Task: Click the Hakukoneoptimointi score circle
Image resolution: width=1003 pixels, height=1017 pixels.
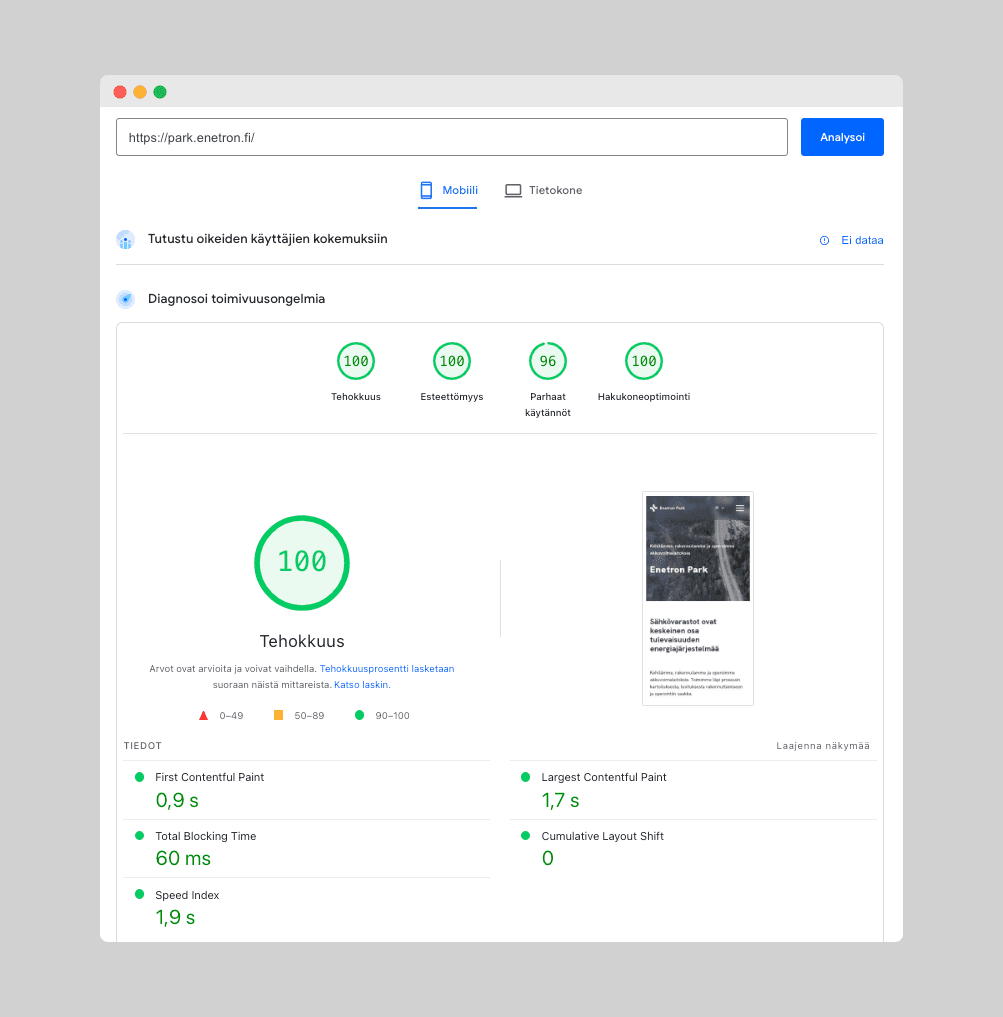Action: 643,361
